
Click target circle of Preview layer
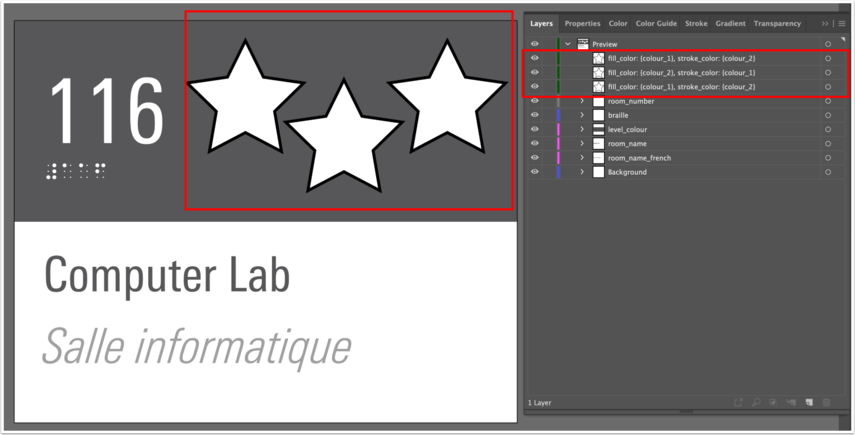(828, 44)
